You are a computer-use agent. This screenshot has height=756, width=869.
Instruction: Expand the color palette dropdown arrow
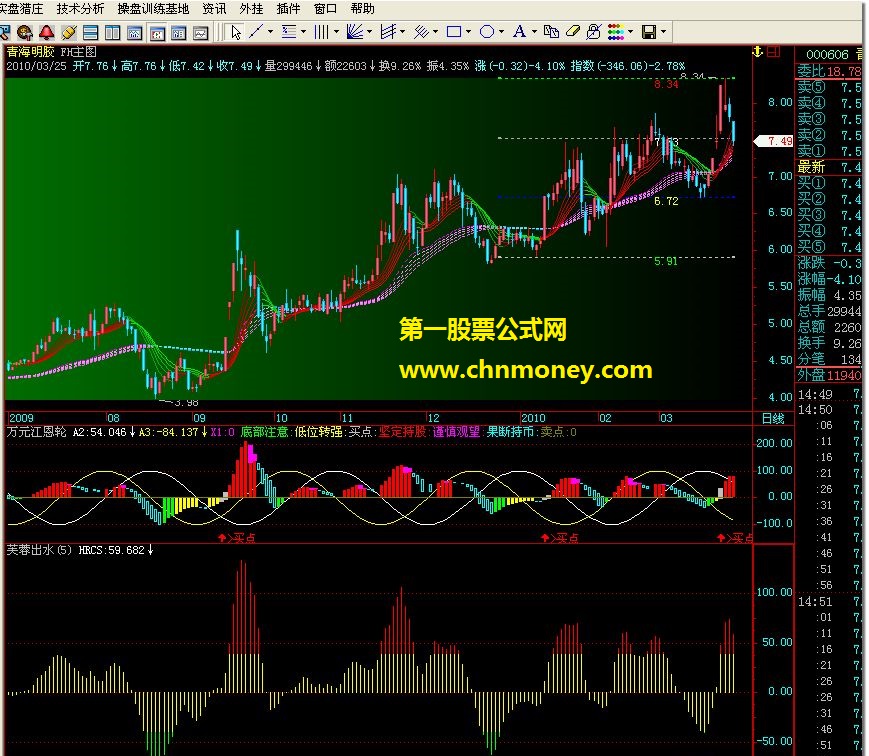pyautogui.click(x=631, y=32)
